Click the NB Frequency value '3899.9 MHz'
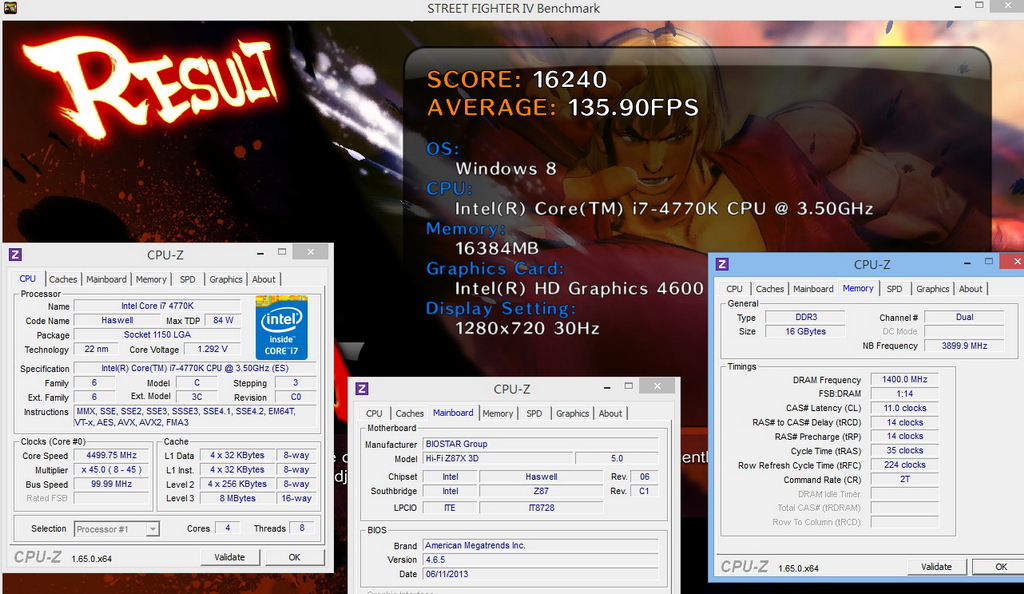The height and width of the screenshot is (594, 1024). pos(965,345)
